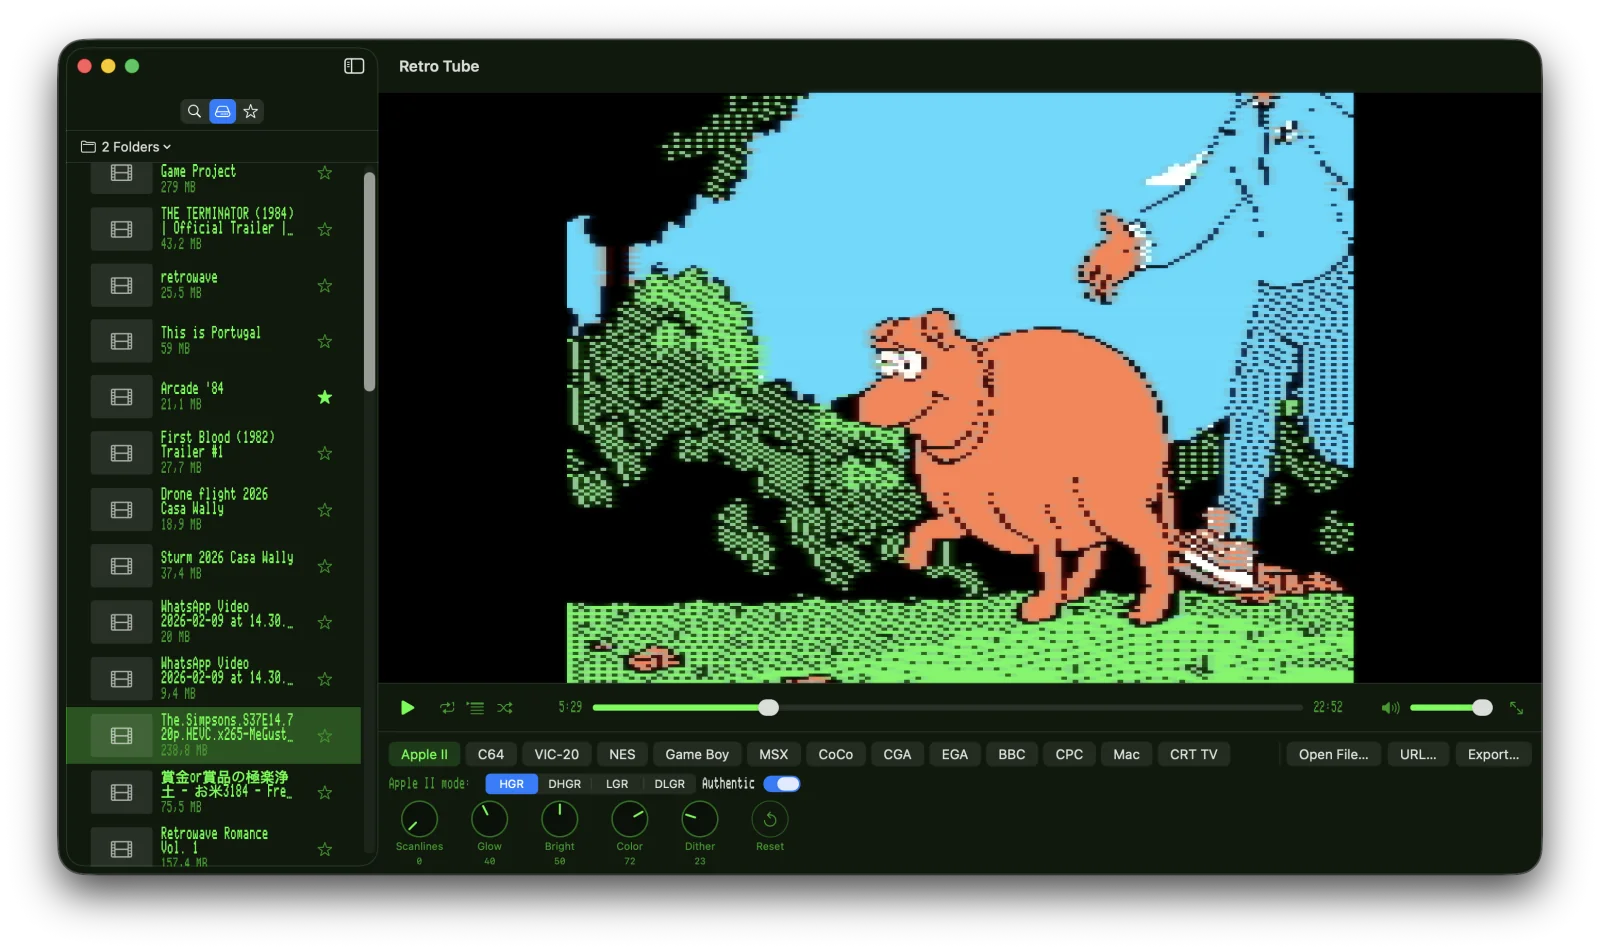Switch to the CoCo tab
The image size is (1600, 951).
[835, 755]
